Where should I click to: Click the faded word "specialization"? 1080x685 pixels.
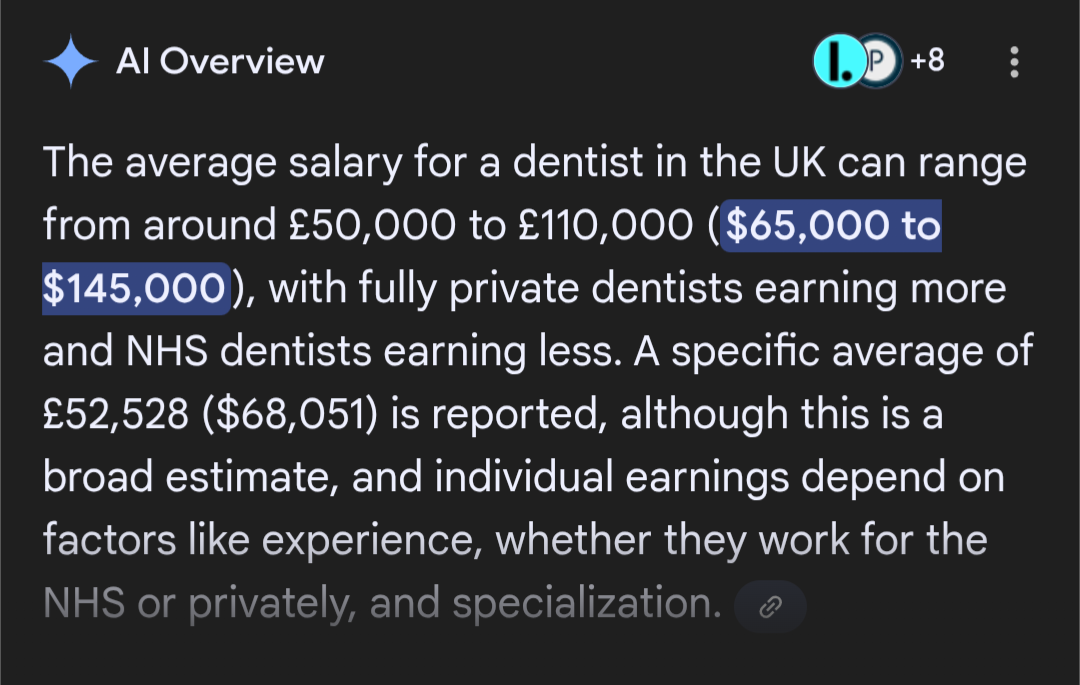[586, 604]
